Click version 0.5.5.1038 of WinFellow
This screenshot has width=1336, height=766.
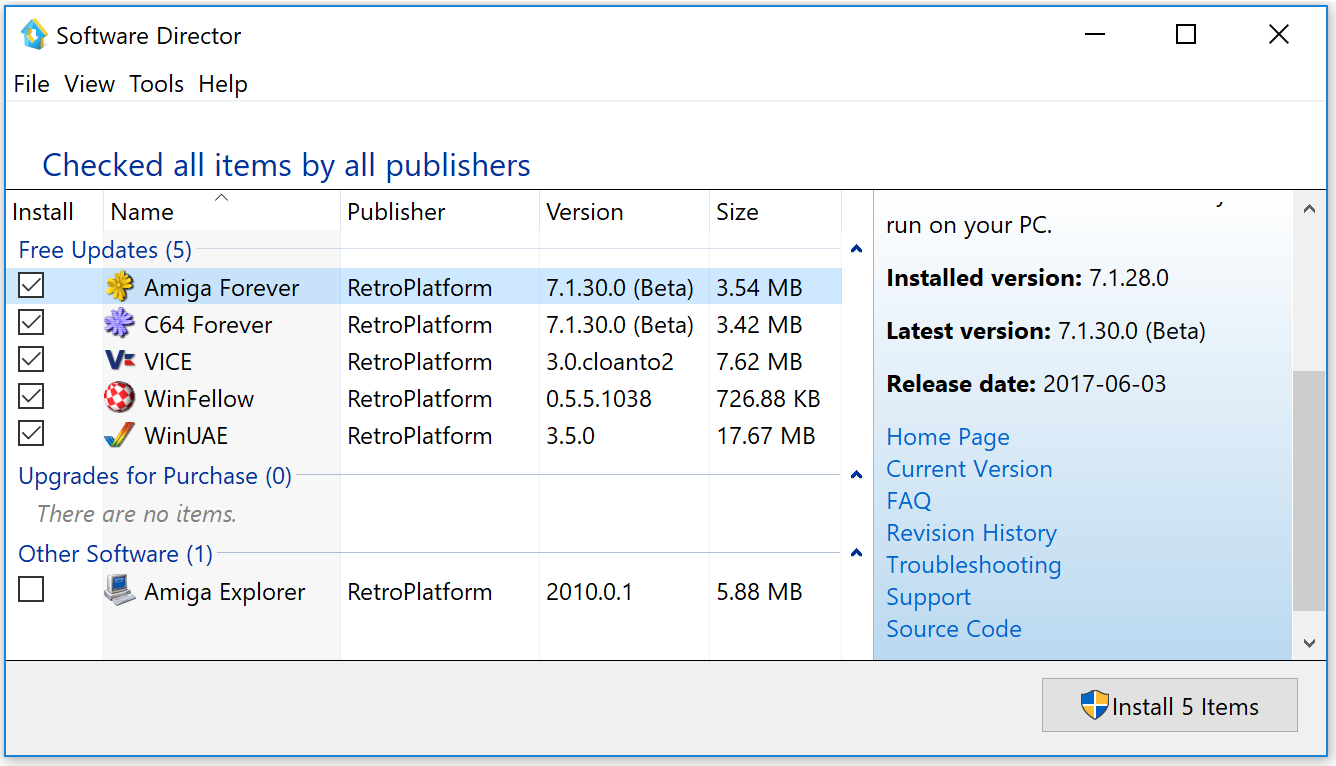pos(599,399)
